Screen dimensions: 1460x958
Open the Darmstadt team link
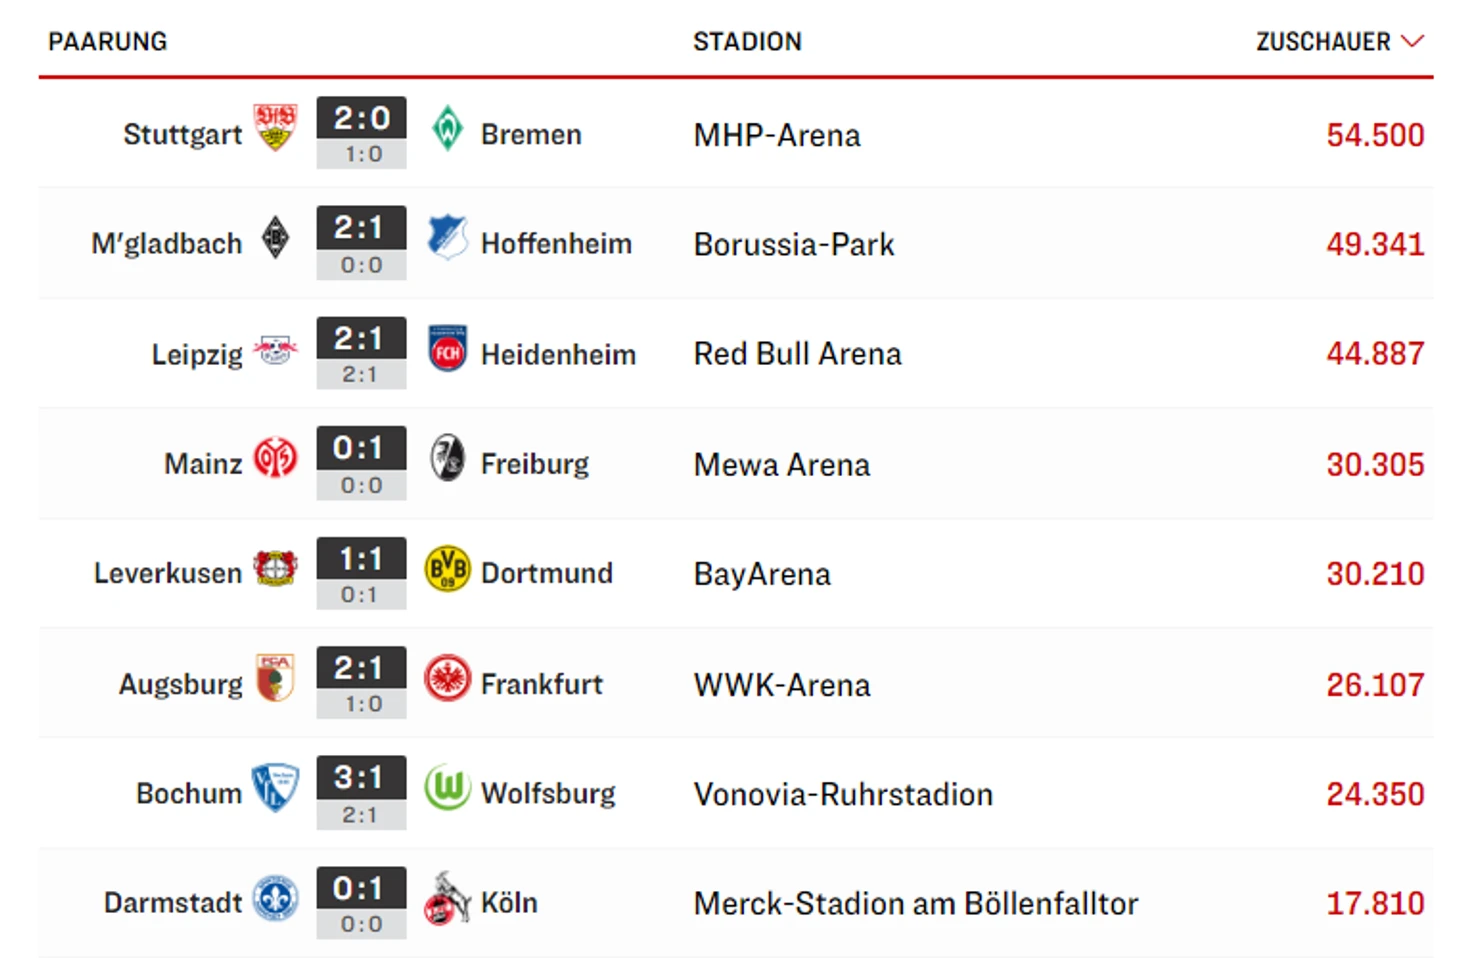pyautogui.click(x=173, y=903)
